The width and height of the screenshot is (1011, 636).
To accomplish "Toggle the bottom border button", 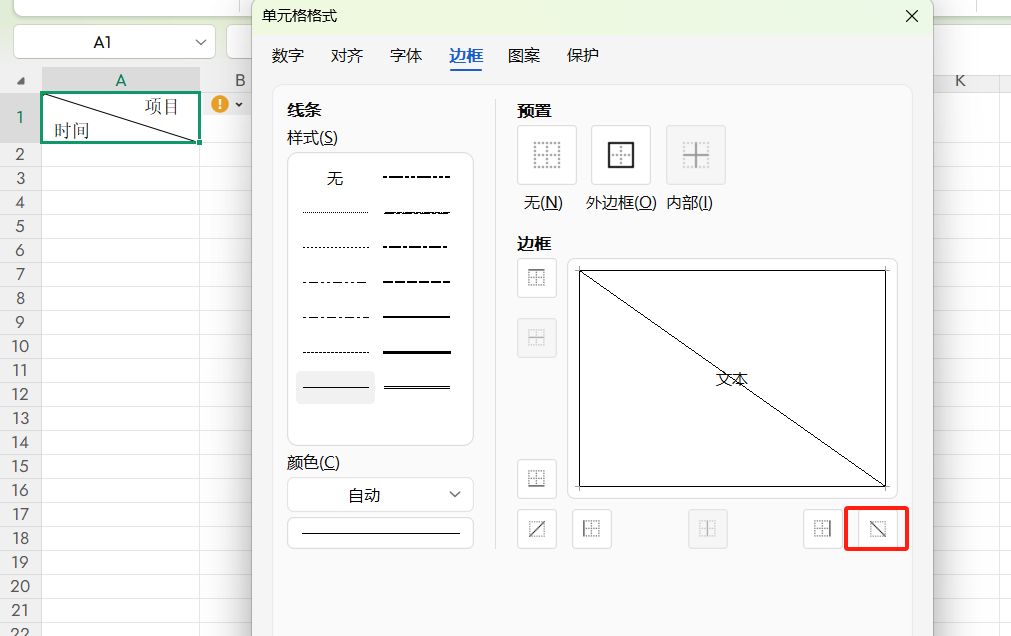I will coord(537,479).
